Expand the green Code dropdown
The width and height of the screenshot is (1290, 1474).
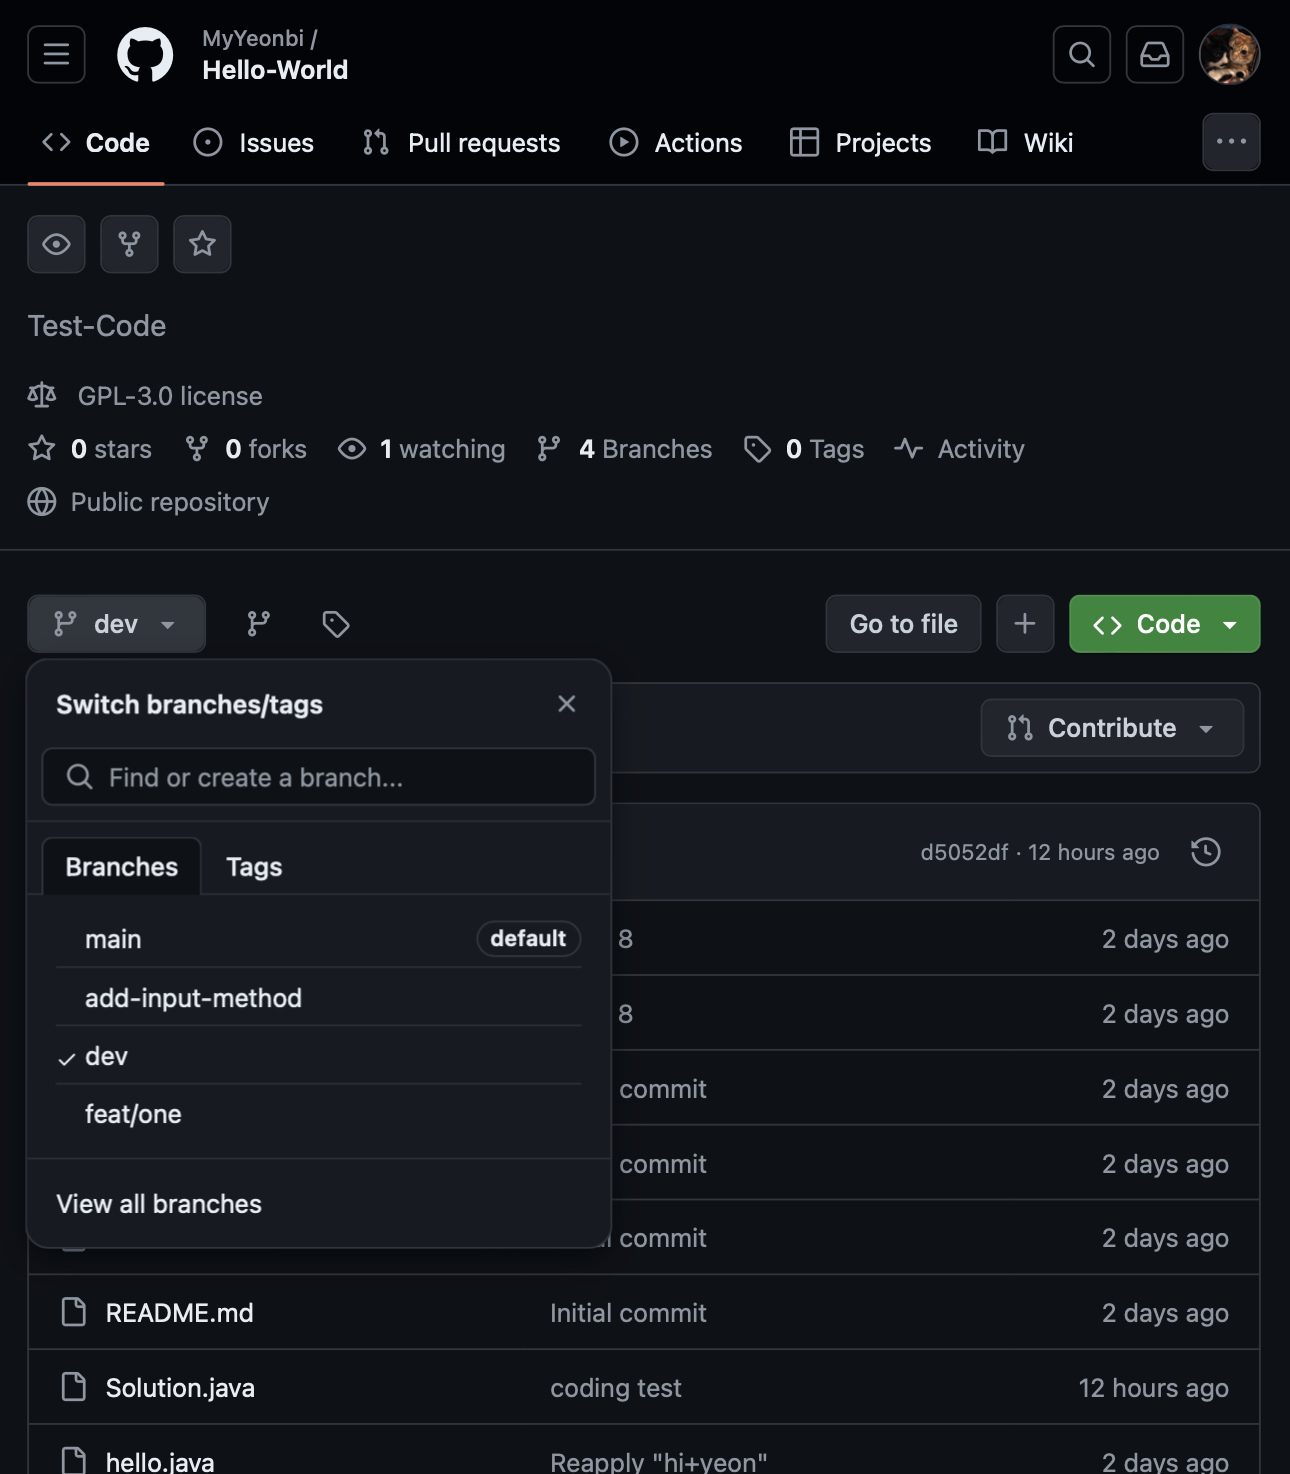[1164, 624]
